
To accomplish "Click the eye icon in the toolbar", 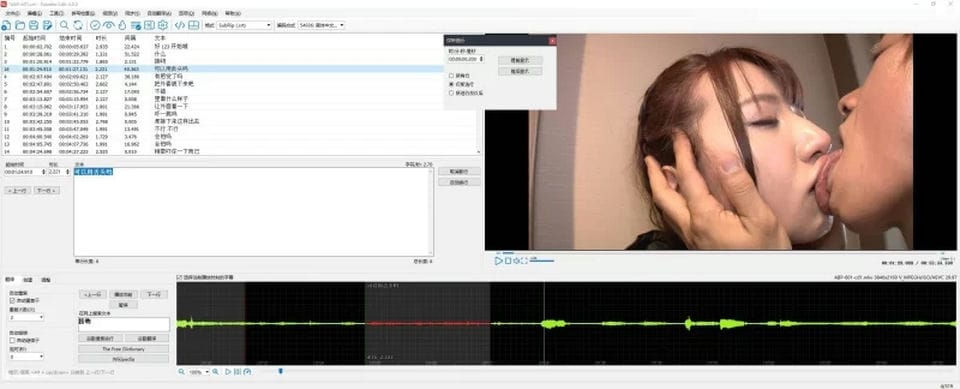I will pos(108,25).
